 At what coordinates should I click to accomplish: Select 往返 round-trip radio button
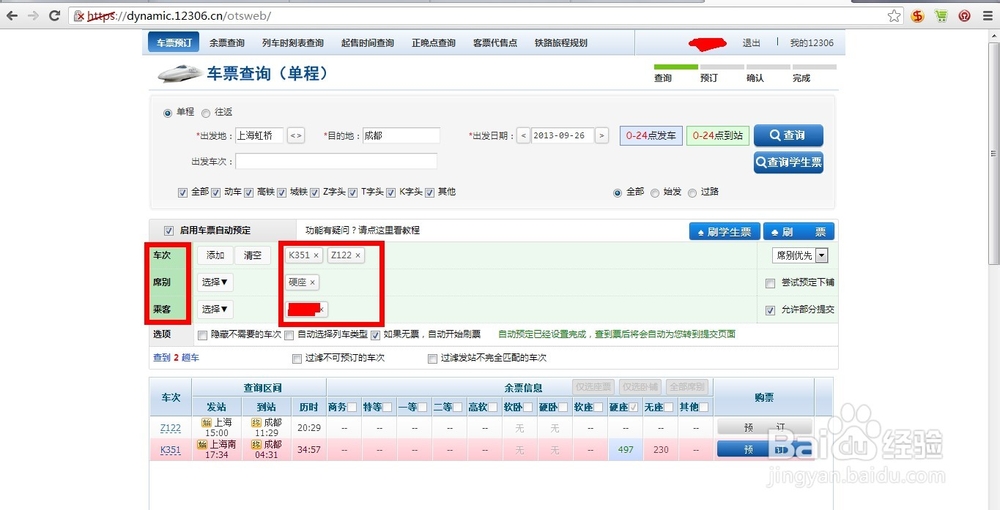coord(205,113)
